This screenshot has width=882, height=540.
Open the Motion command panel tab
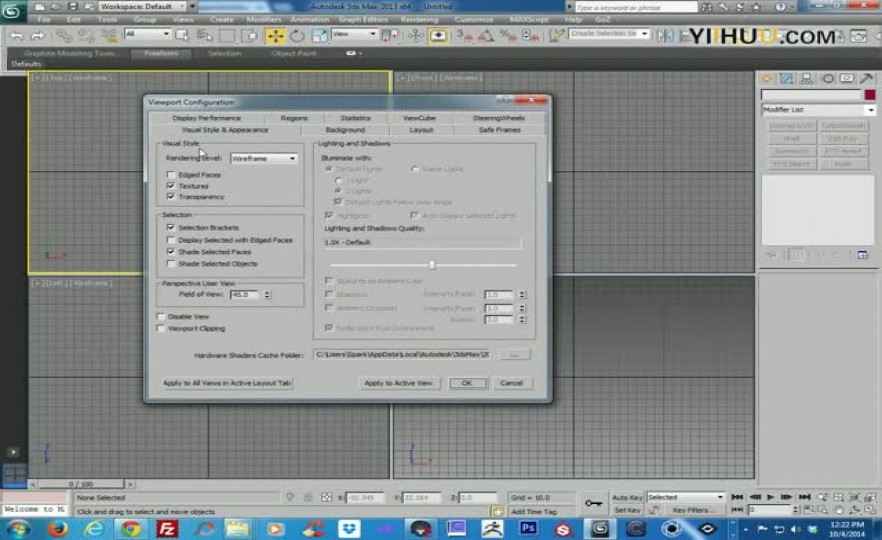(x=827, y=79)
